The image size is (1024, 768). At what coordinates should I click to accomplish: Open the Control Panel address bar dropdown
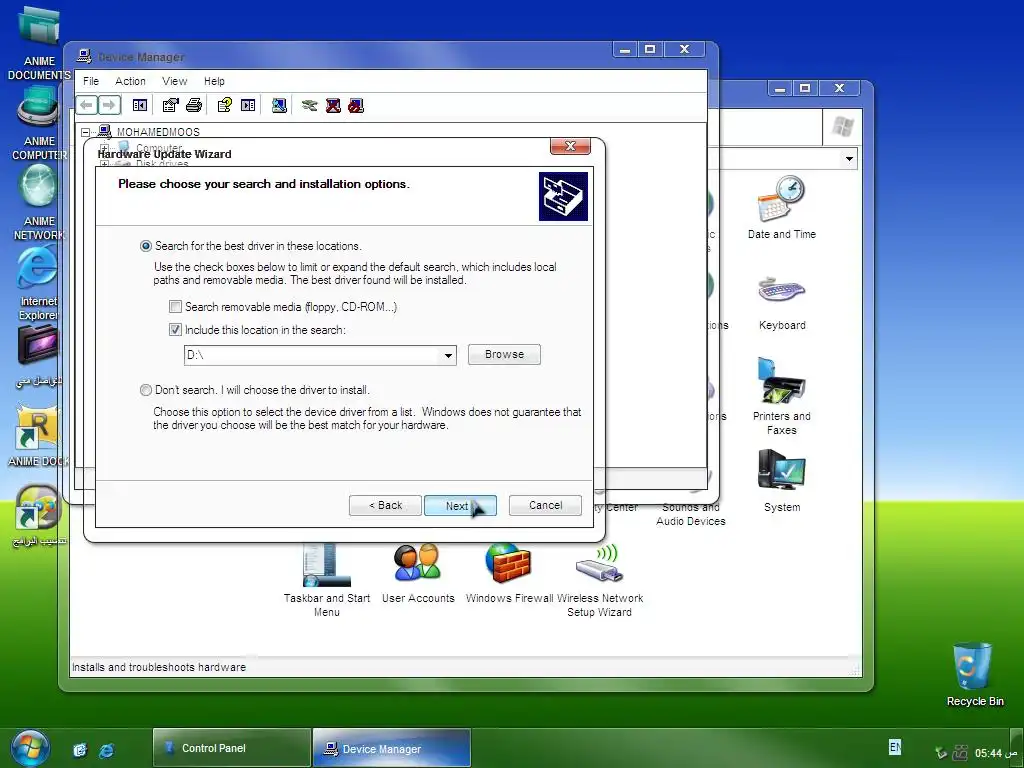[849, 159]
